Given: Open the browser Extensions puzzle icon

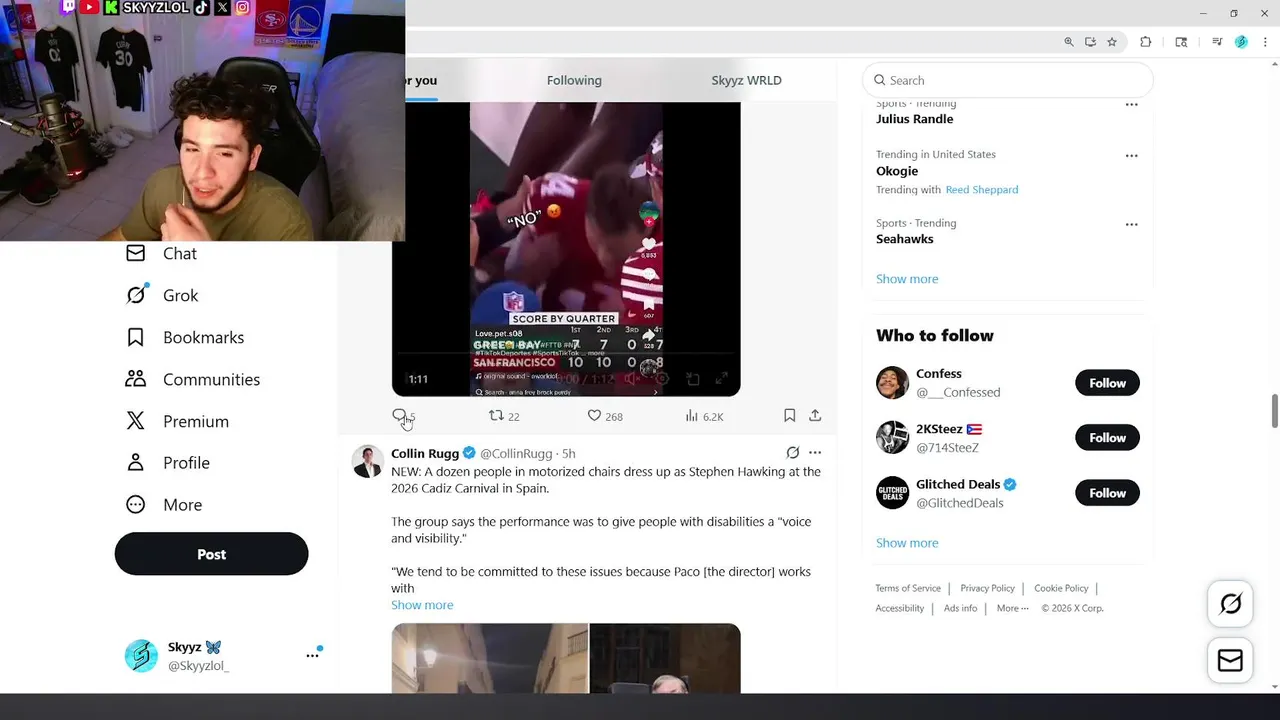Looking at the screenshot, I should coord(1146,42).
